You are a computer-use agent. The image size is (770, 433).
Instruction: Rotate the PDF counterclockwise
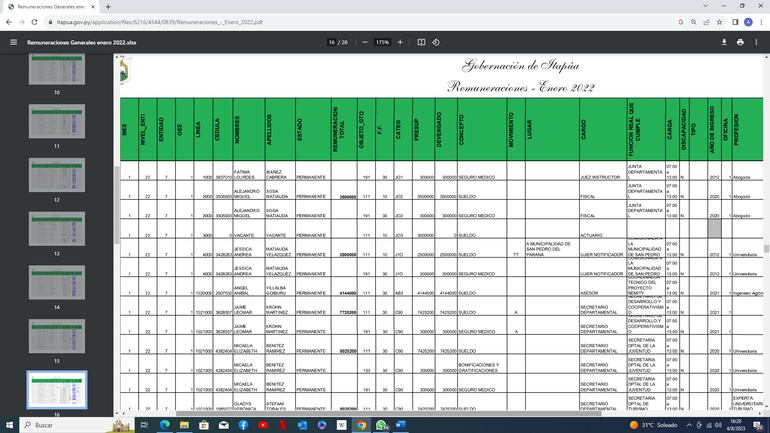coord(436,42)
